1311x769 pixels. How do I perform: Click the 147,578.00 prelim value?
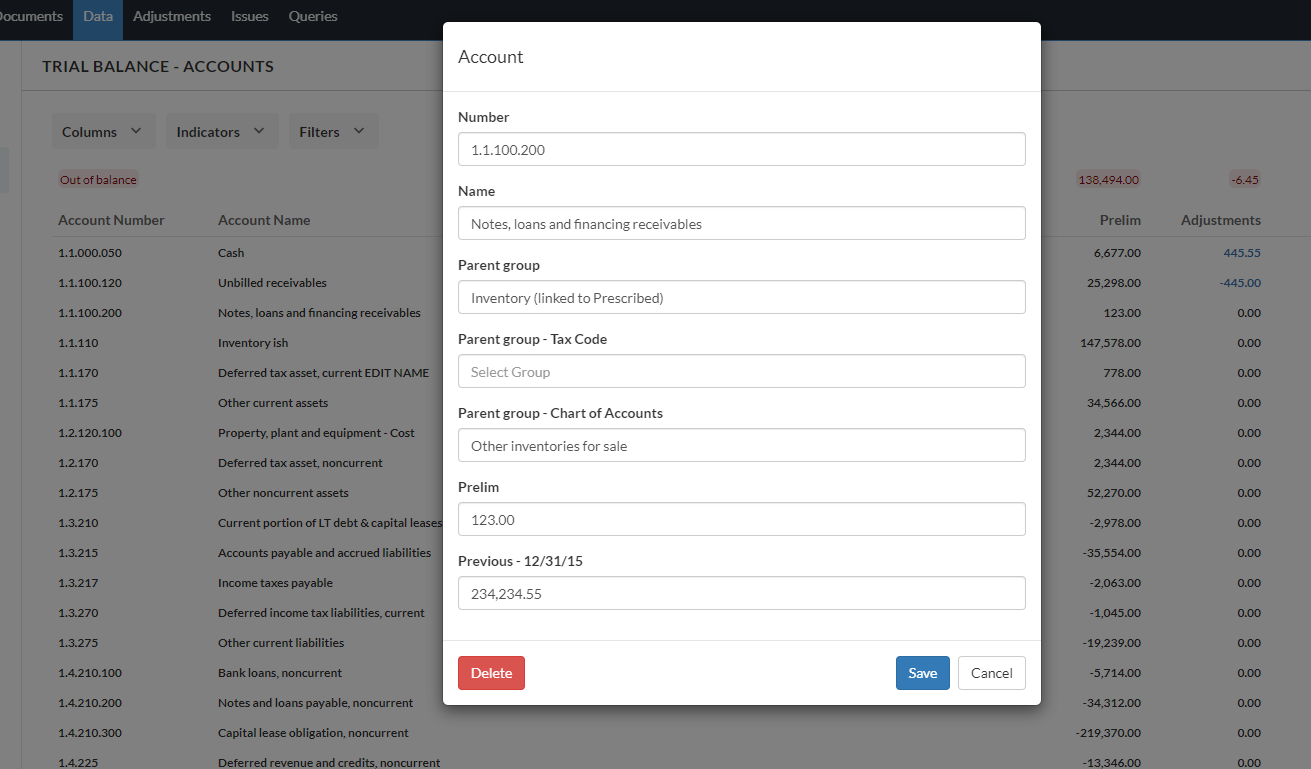pos(1111,343)
